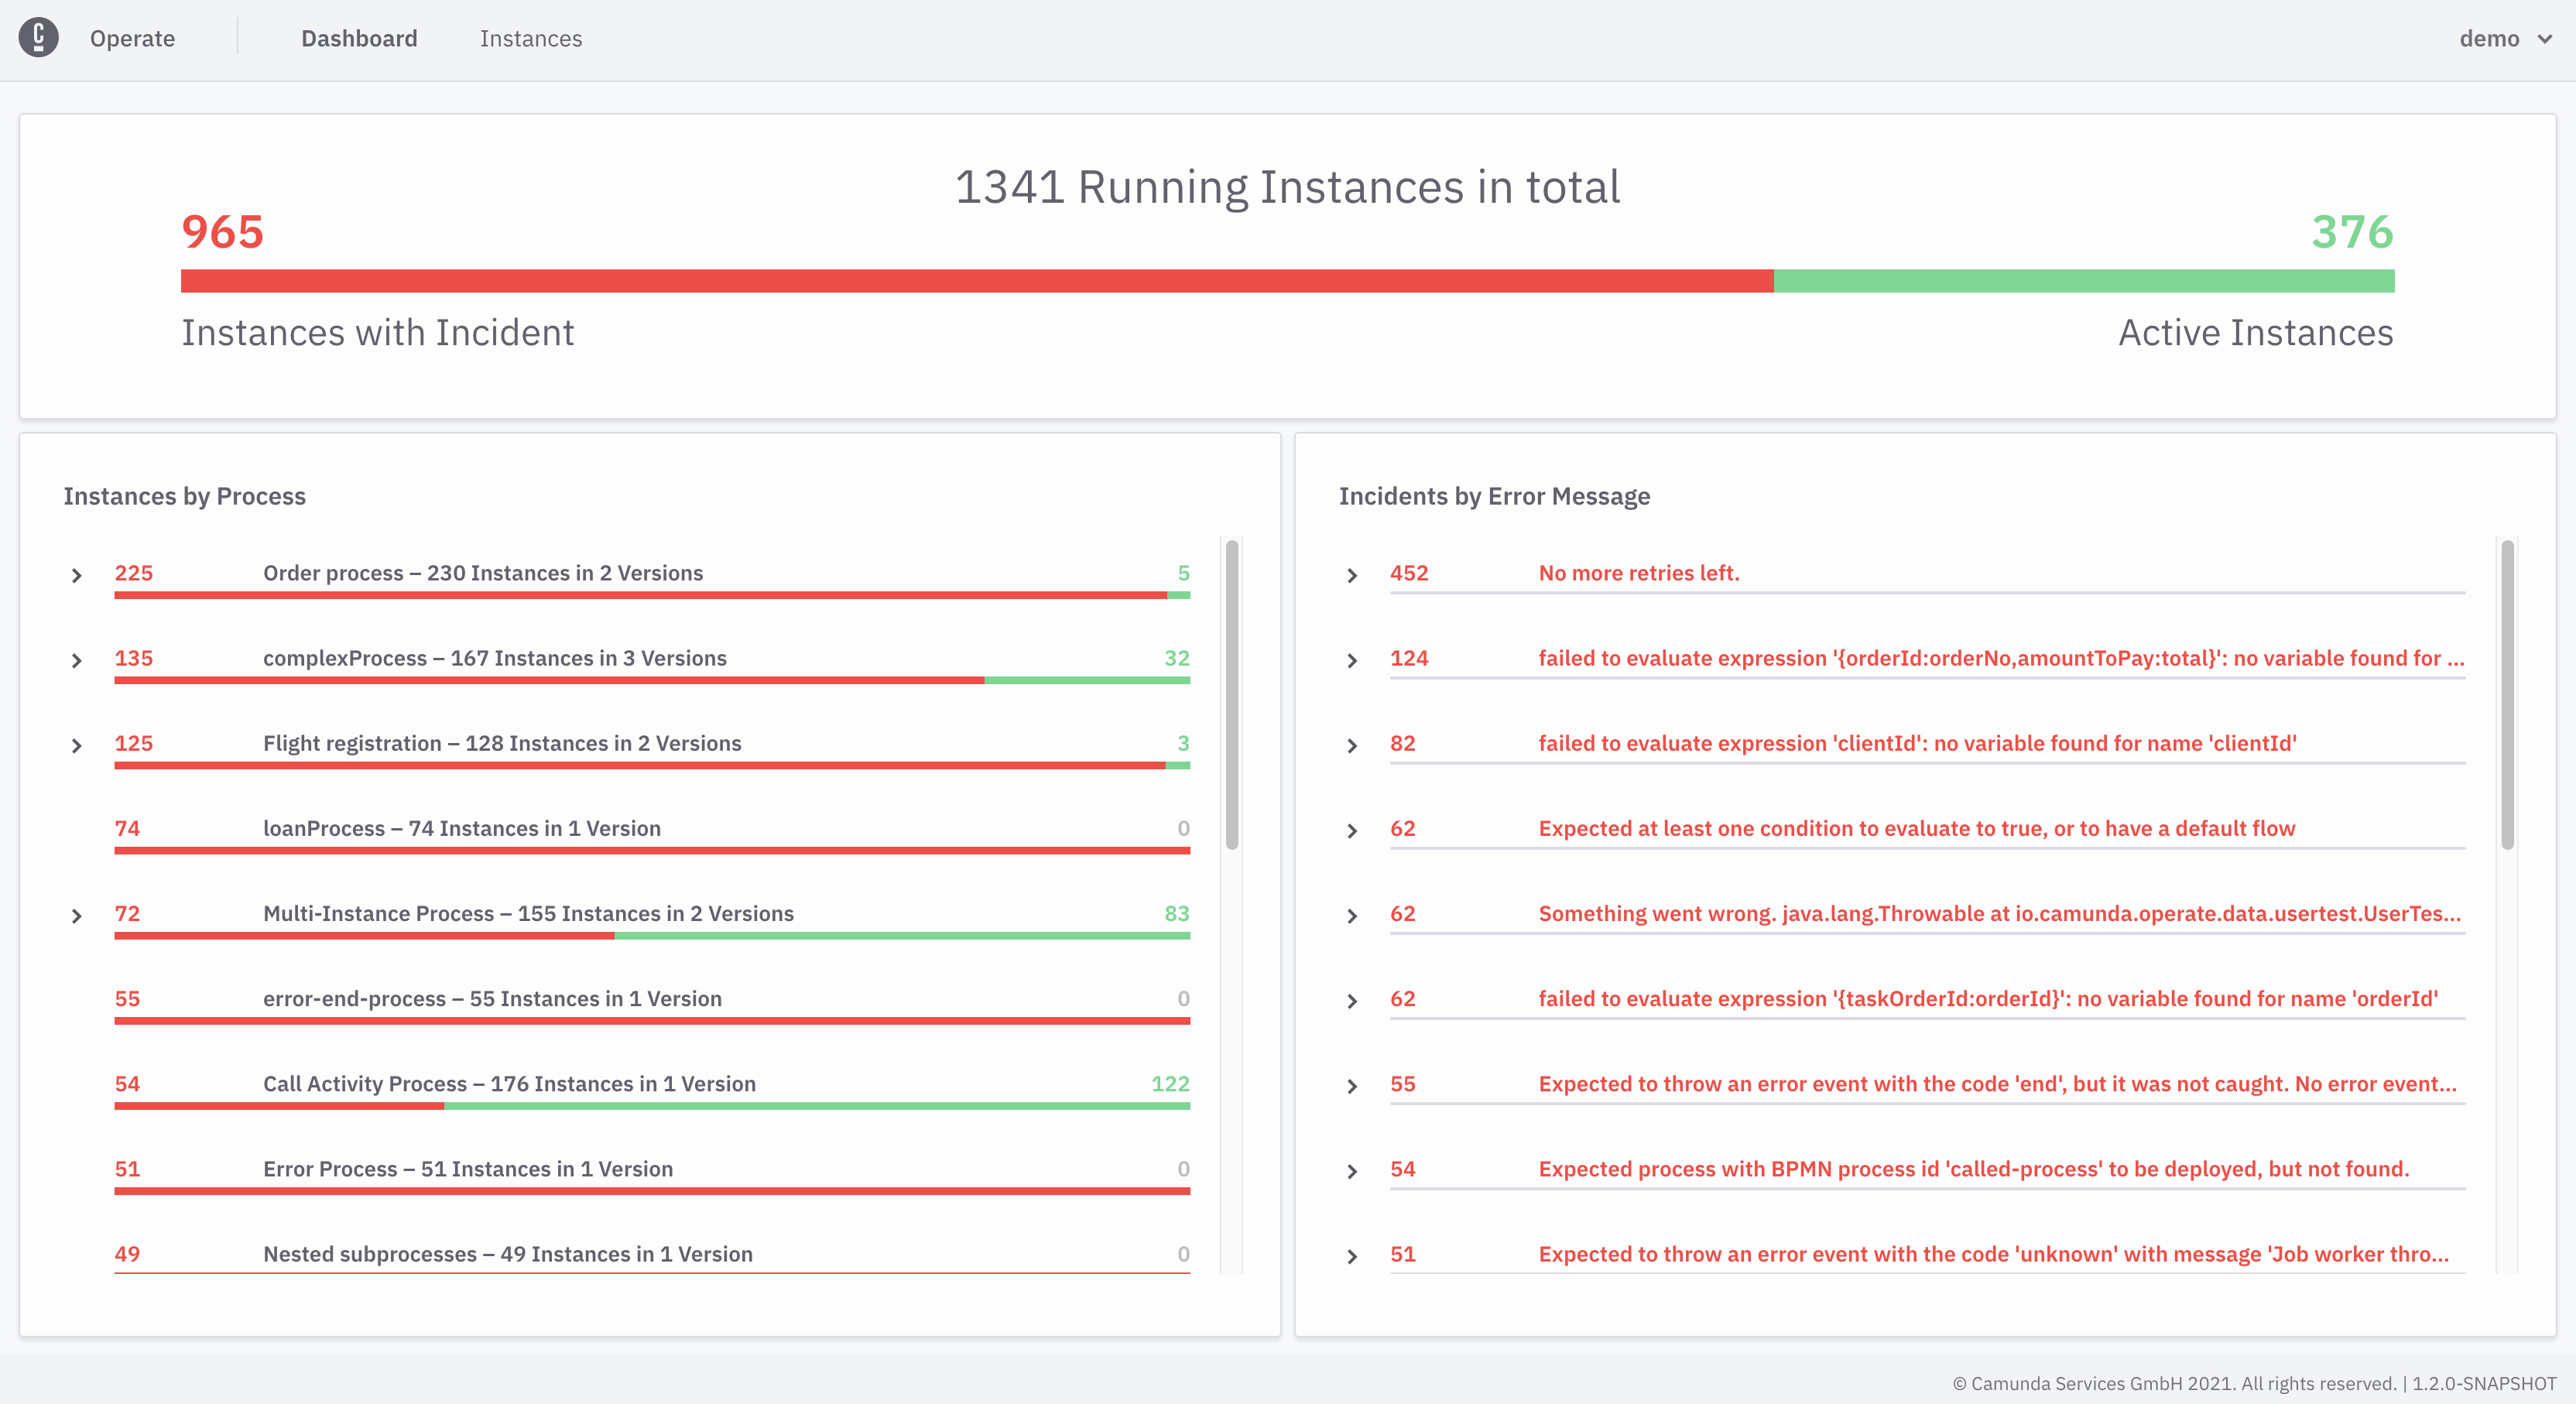Open loanProcess 74 Instances link
Screen dimensions: 2576x1404
tap(461, 828)
